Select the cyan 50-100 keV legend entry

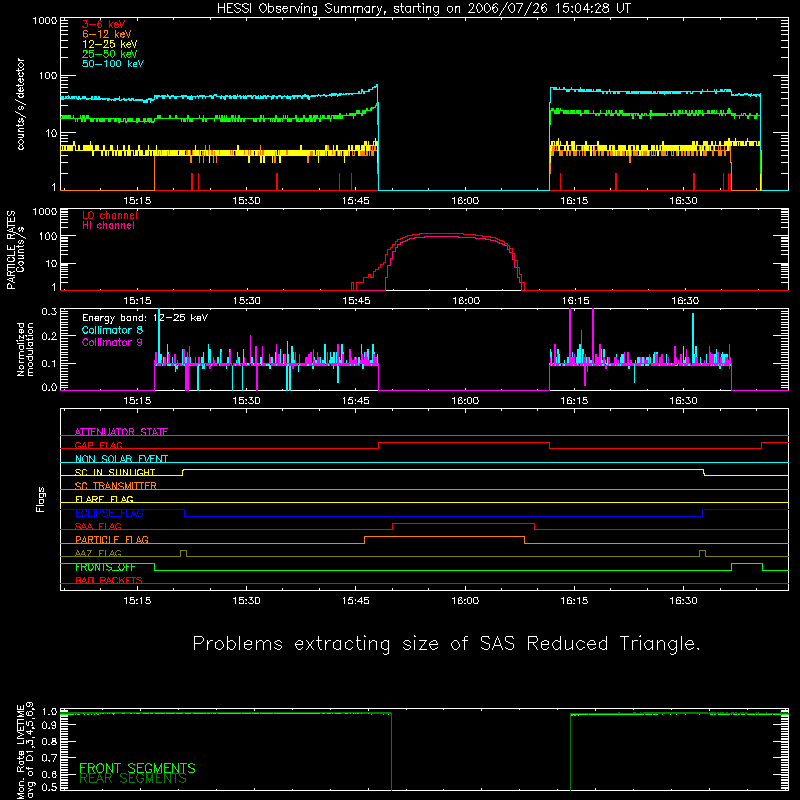pyautogui.click(x=113, y=64)
